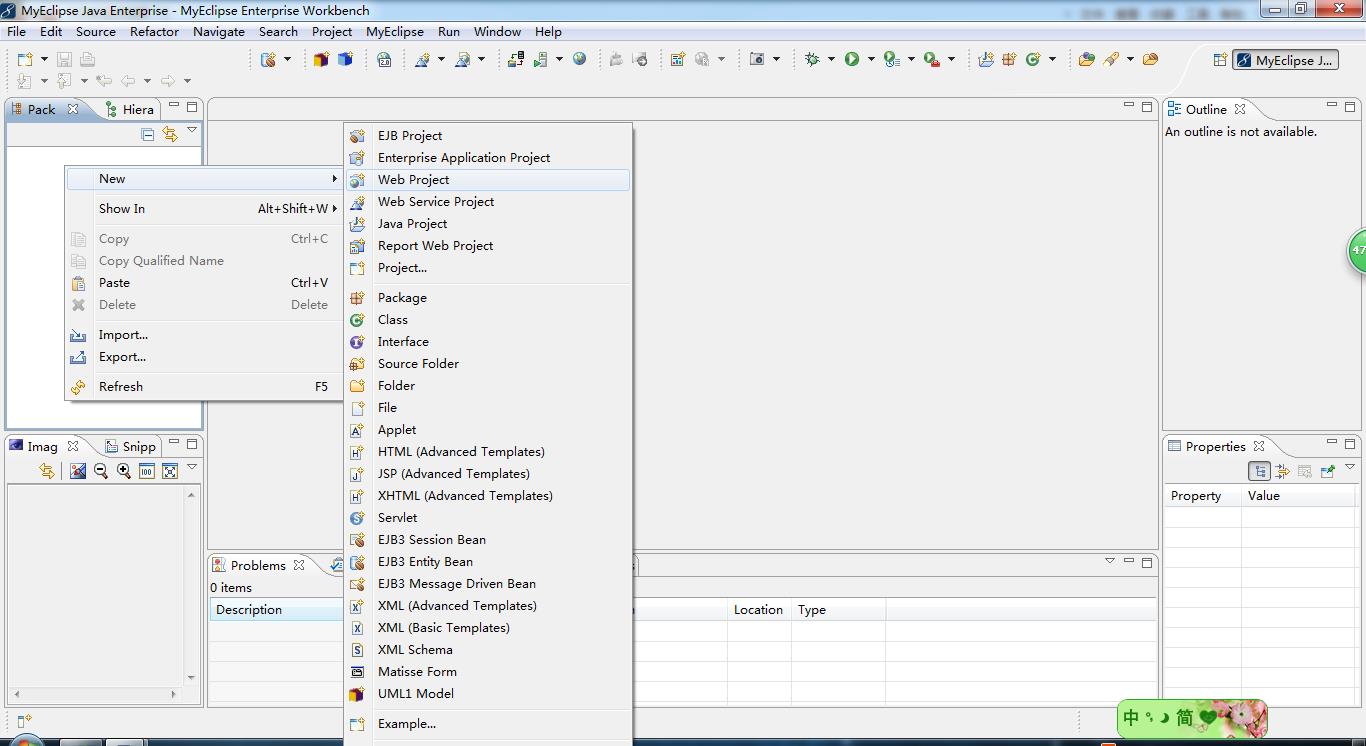
Task: Click the fit-to-window image icon
Action: pyautogui.click(x=170, y=471)
